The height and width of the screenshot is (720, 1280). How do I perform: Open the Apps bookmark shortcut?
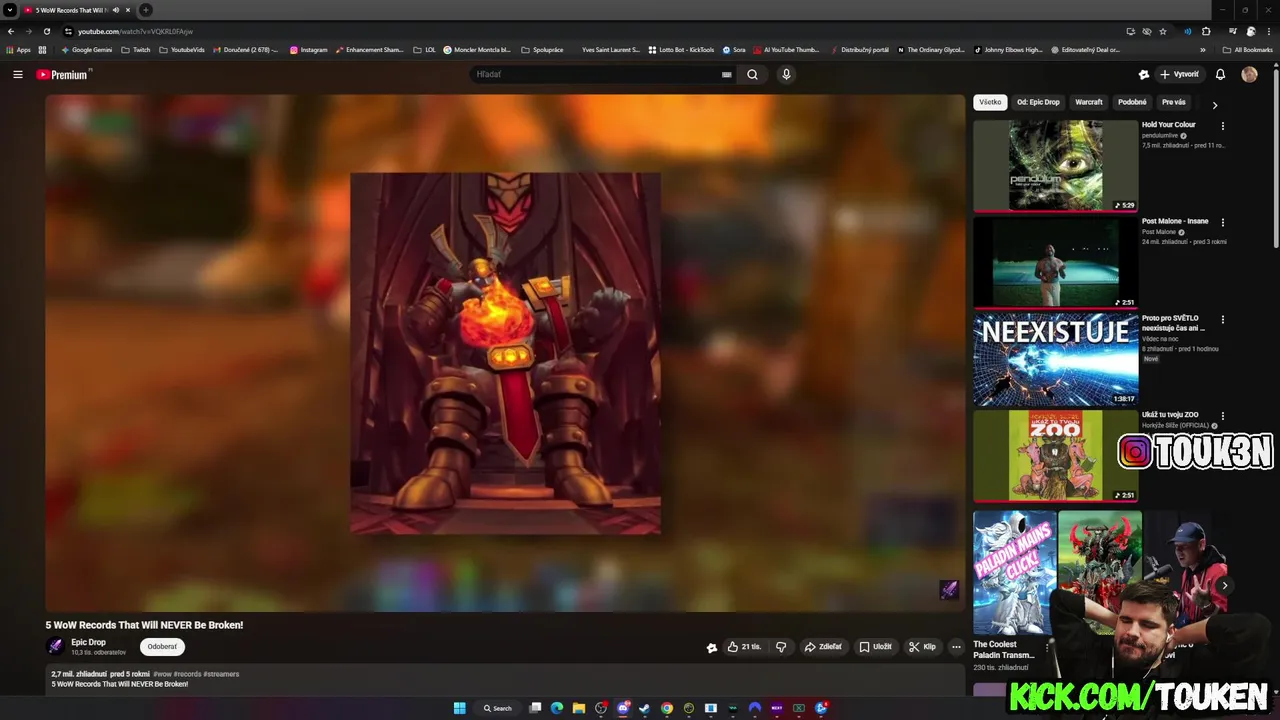point(19,49)
